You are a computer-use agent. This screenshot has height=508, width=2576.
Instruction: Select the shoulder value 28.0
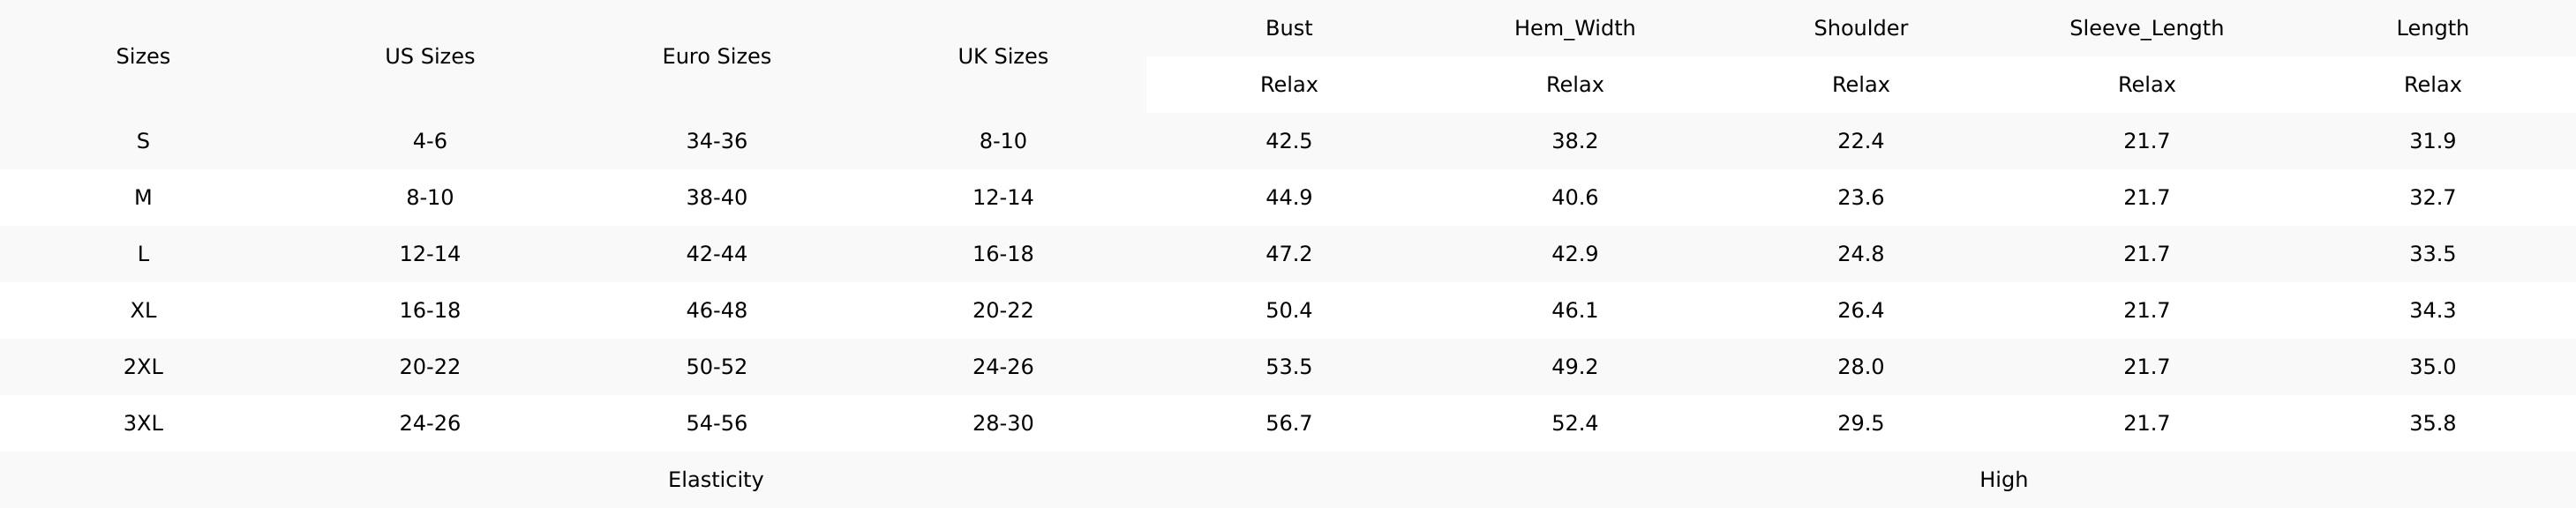(1860, 367)
